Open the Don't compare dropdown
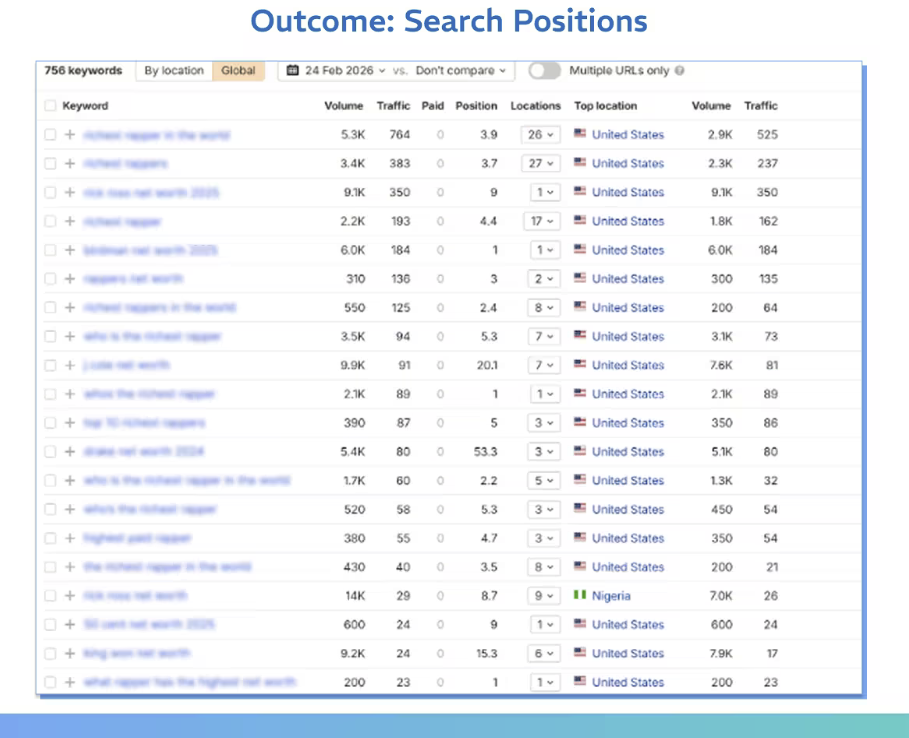Screen dimensions: 909x738 click(461, 71)
